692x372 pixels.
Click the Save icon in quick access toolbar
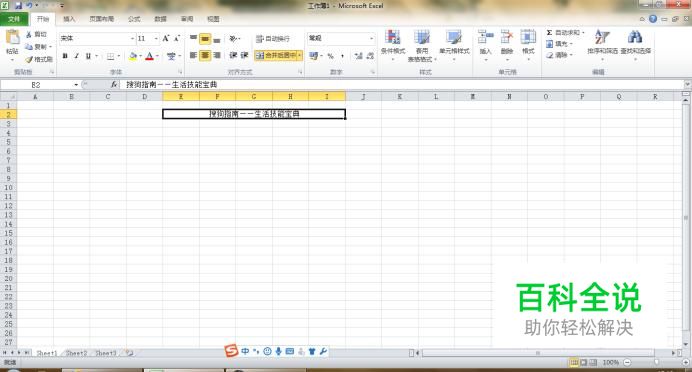pos(19,6)
